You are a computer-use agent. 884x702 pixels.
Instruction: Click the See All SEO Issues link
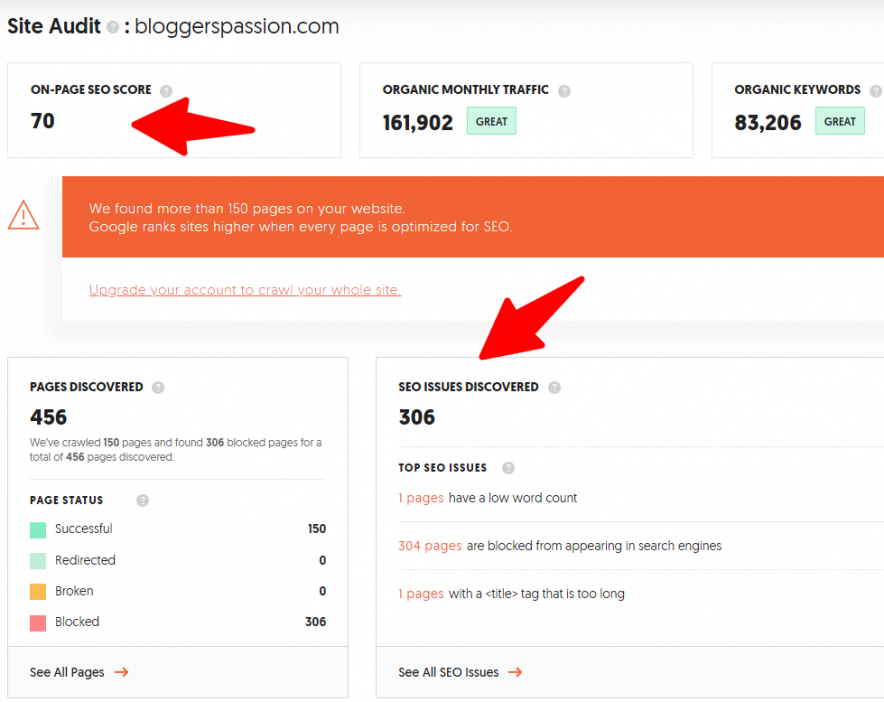coord(448,672)
